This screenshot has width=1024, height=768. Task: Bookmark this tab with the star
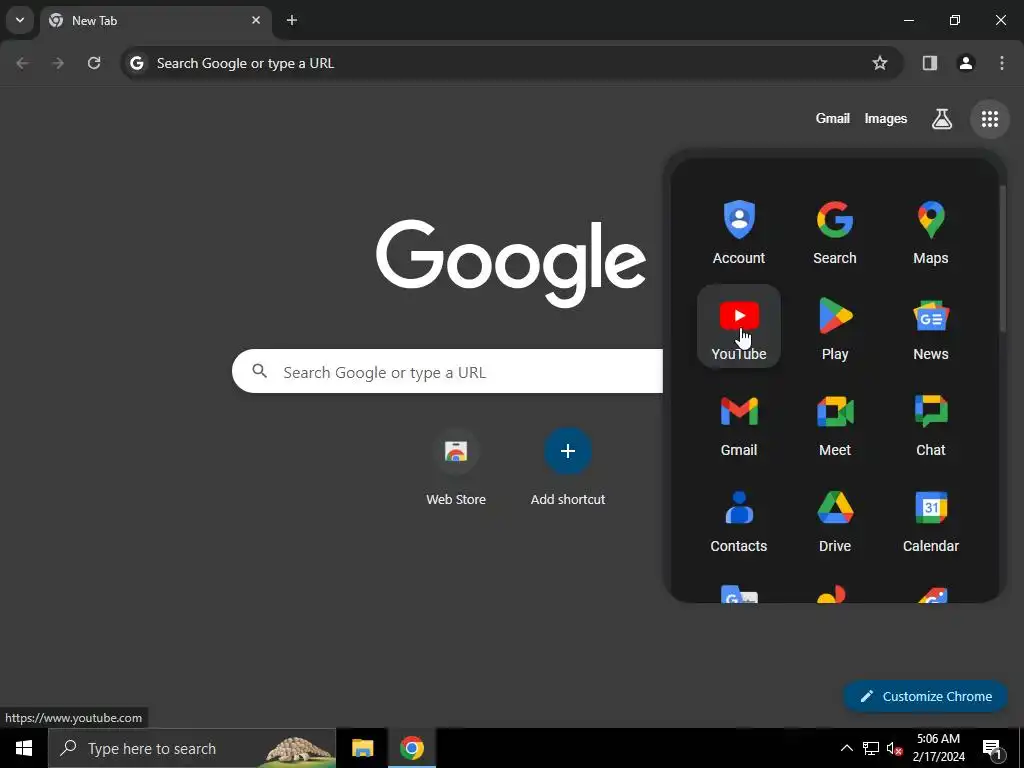click(880, 63)
